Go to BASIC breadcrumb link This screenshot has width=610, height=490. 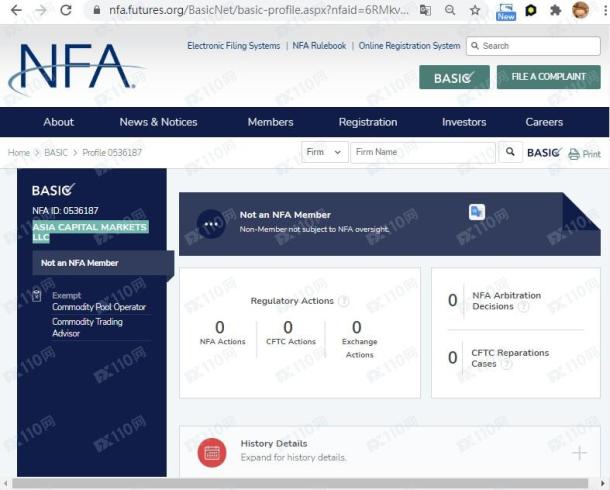click(x=56, y=152)
